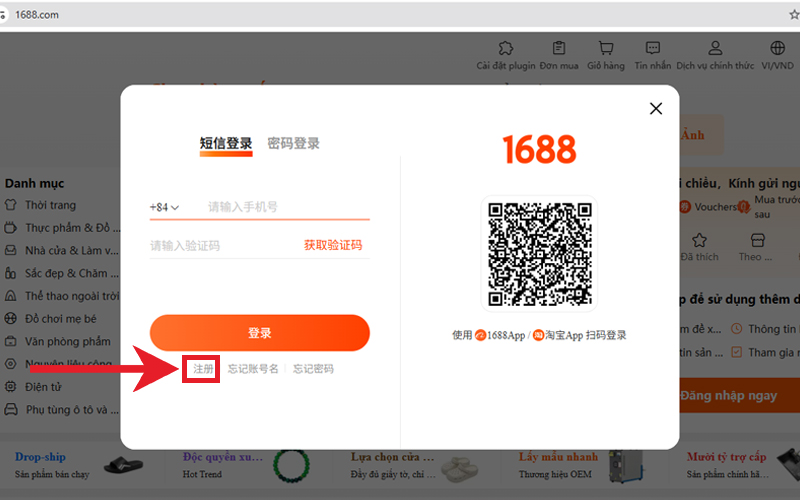The width and height of the screenshot is (800, 500).
Task: Open the VI/VND globe language icon
Action: pyautogui.click(x=778, y=48)
